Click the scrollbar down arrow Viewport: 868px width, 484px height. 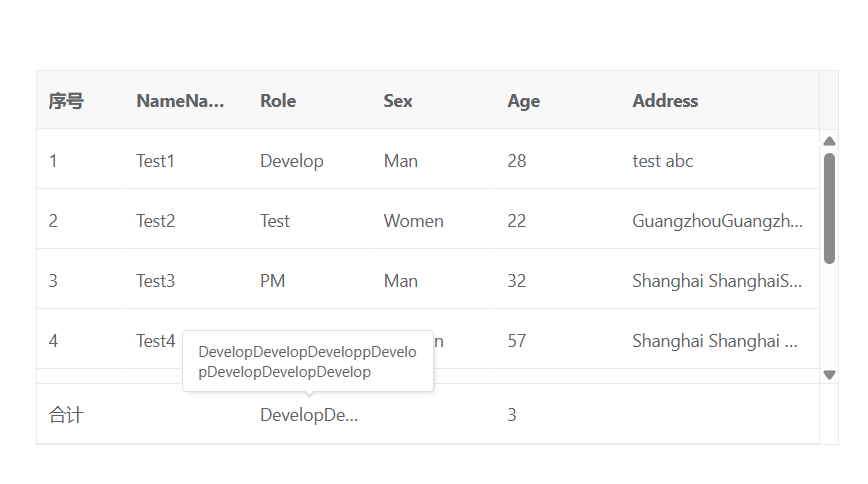(x=829, y=375)
